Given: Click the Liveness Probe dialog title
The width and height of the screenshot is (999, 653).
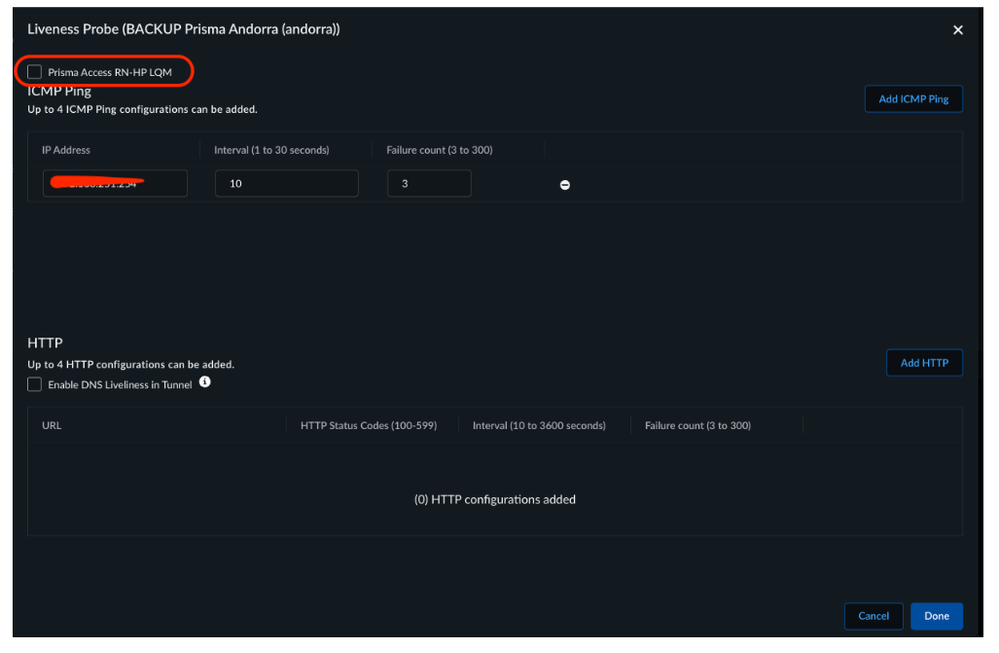Looking at the screenshot, I should click(183, 29).
